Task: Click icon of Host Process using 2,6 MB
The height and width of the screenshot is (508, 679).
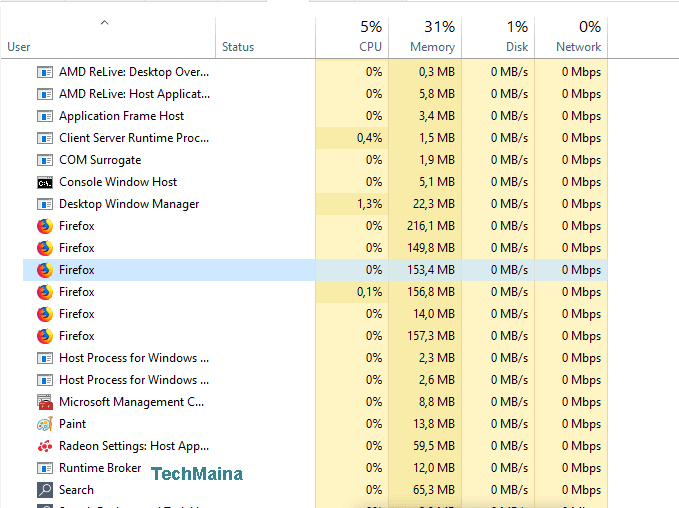Action: pos(45,380)
